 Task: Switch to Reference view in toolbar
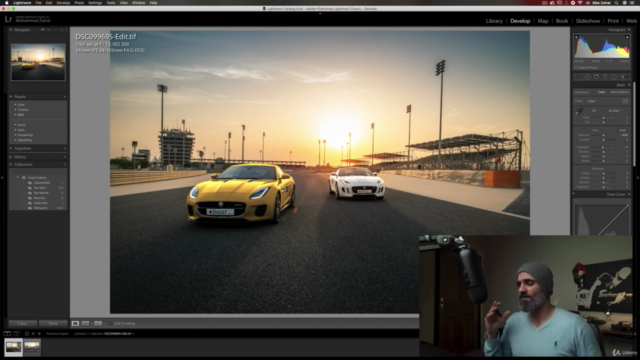click(85, 323)
